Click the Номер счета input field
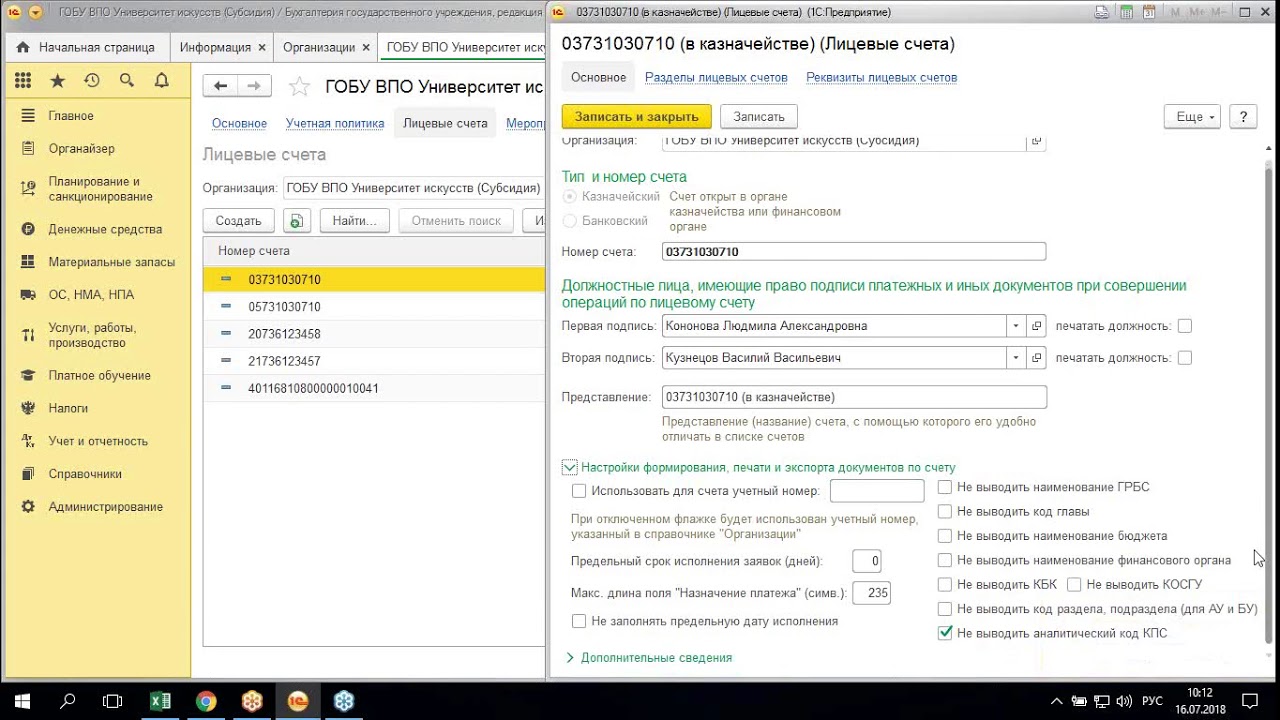The width and height of the screenshot is (1280, 720). (854, 252)
